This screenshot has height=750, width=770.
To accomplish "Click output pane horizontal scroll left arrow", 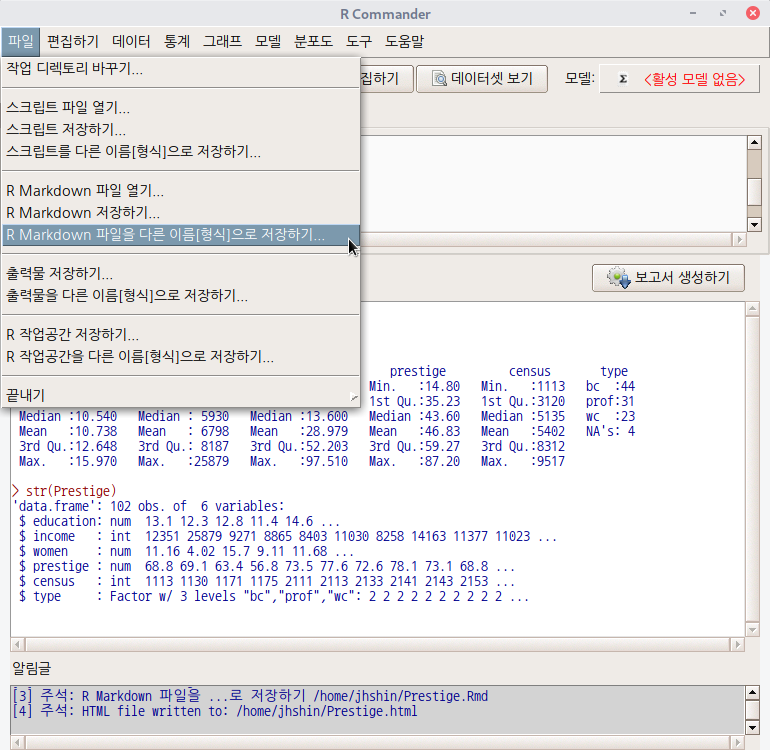I will (x=17, y=644).
